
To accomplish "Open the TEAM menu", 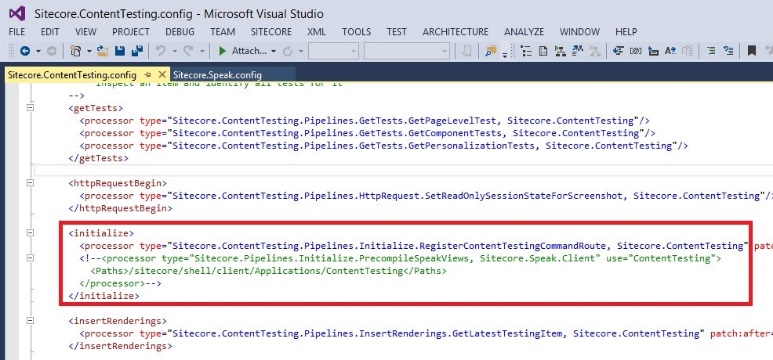I will coord(222,32).
